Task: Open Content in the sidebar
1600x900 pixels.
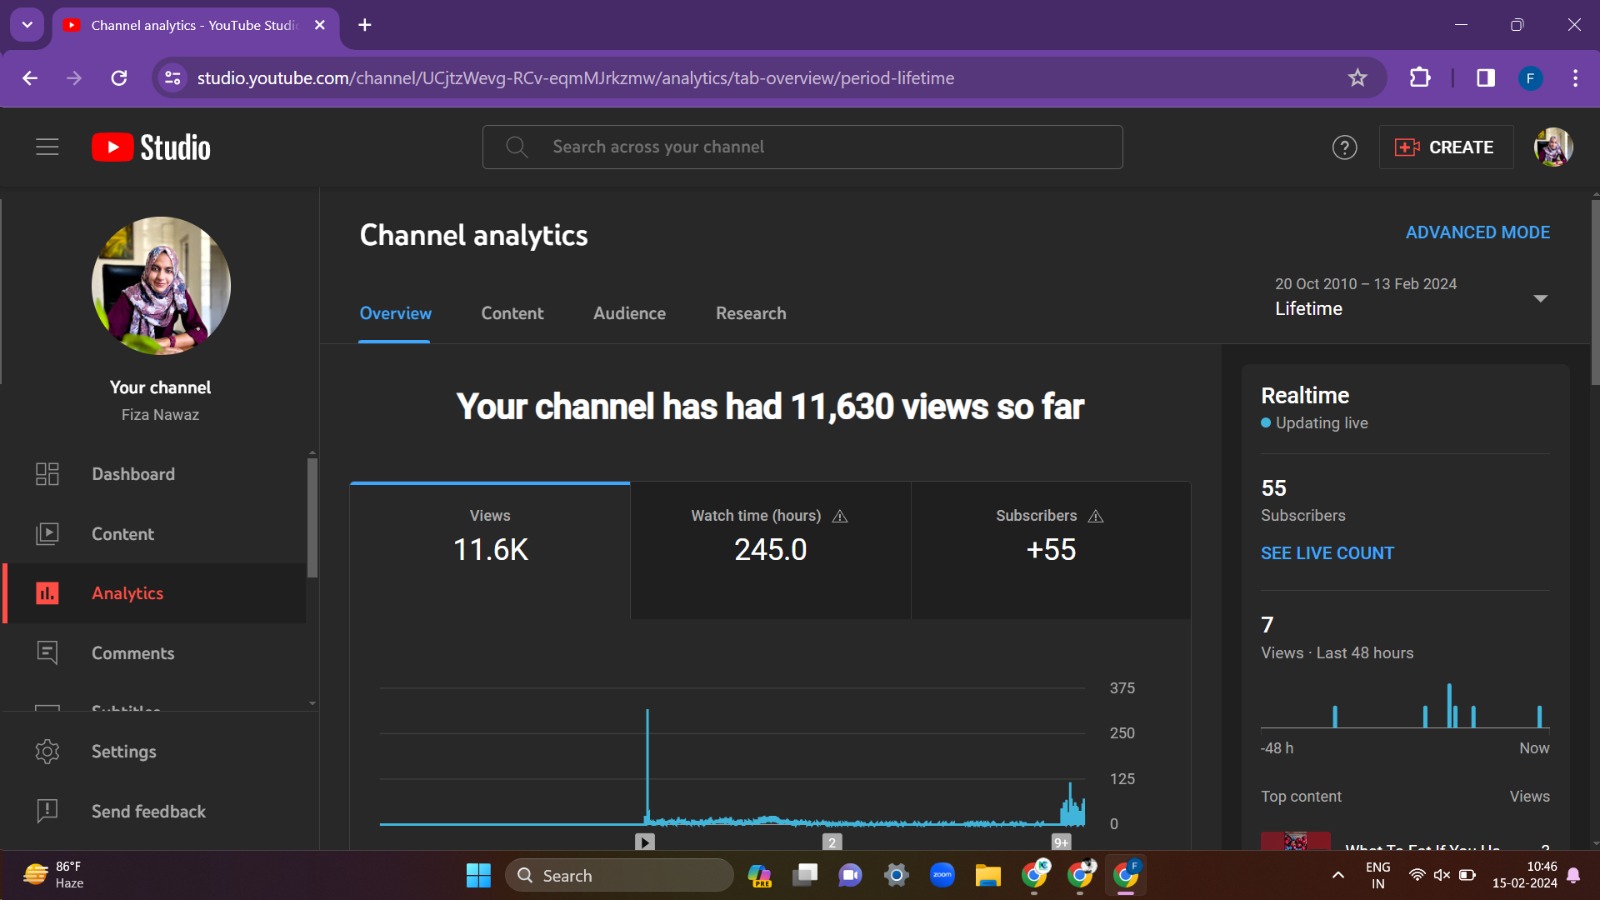Action: click(155, 534)
